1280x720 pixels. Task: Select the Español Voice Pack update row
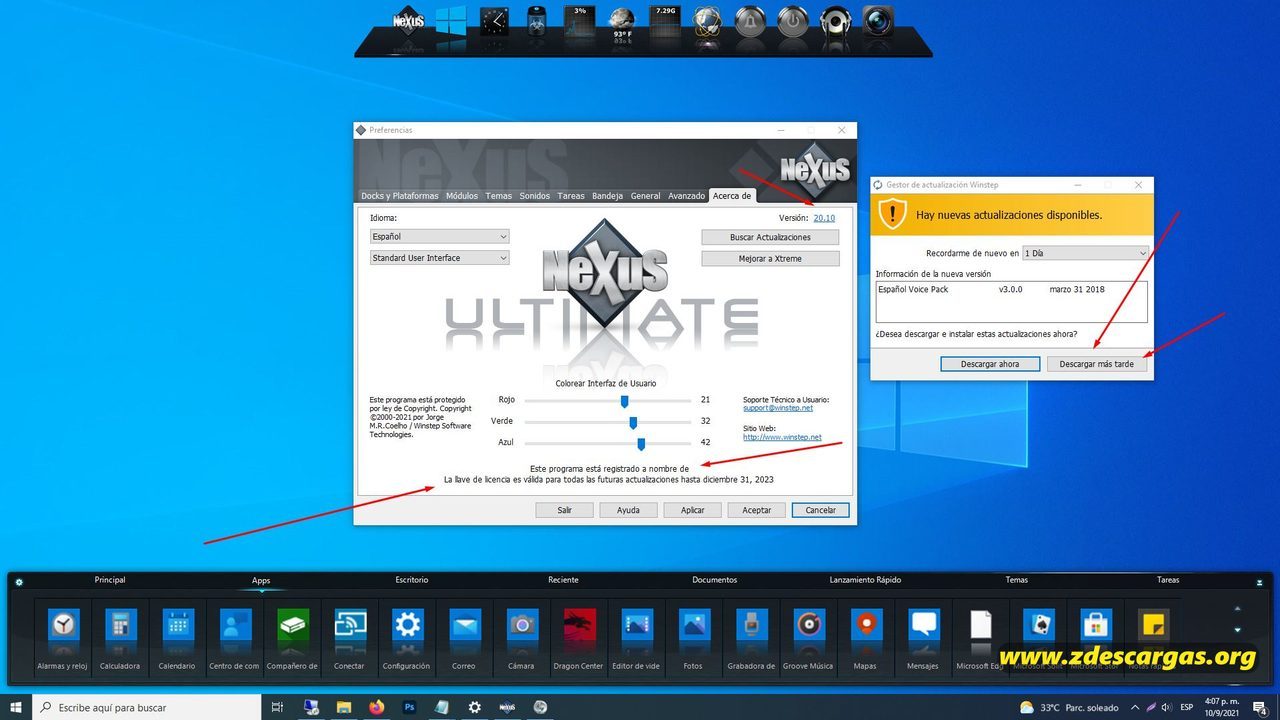pos(1010,289)
